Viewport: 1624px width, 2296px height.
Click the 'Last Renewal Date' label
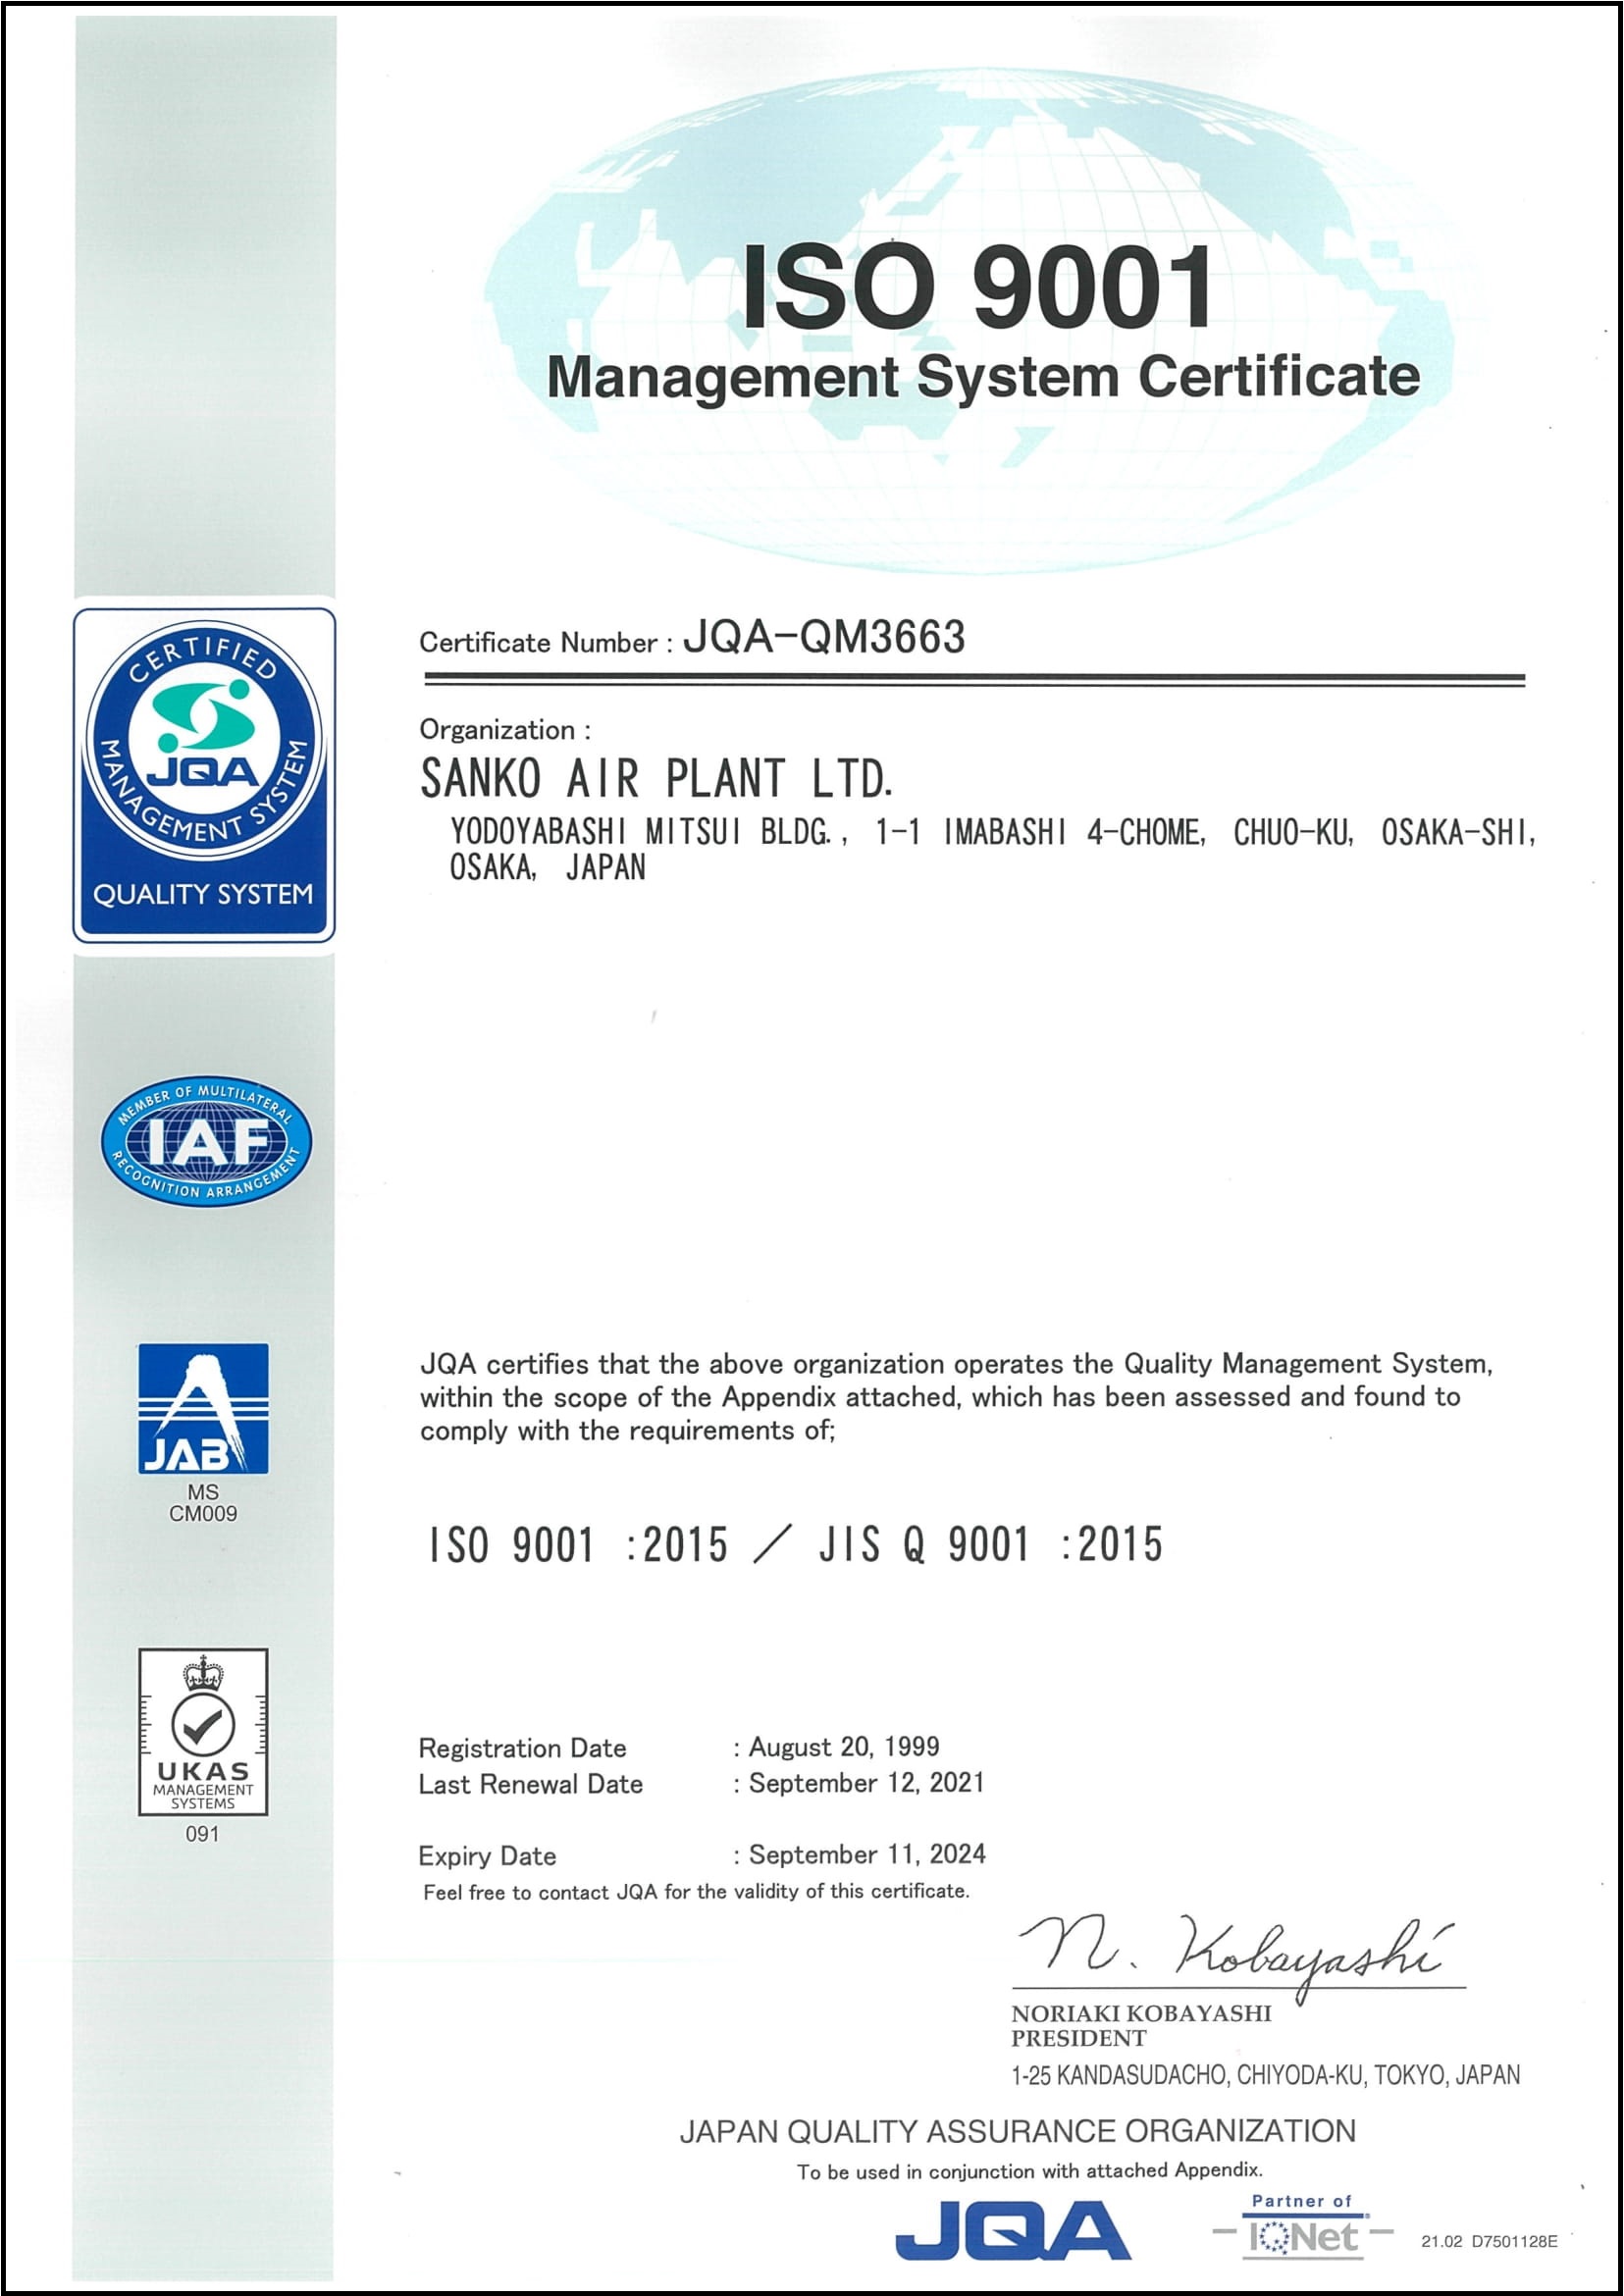point(530,1784)
